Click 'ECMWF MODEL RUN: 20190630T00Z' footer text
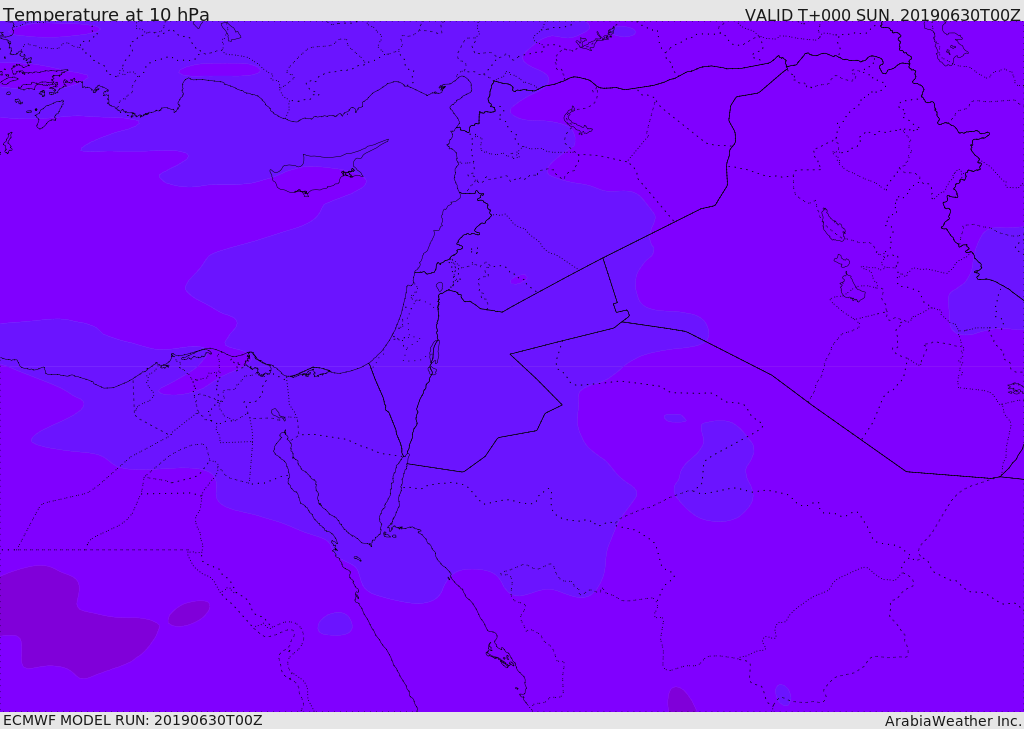Viewport: 1024px width, 729px height. 133,720
